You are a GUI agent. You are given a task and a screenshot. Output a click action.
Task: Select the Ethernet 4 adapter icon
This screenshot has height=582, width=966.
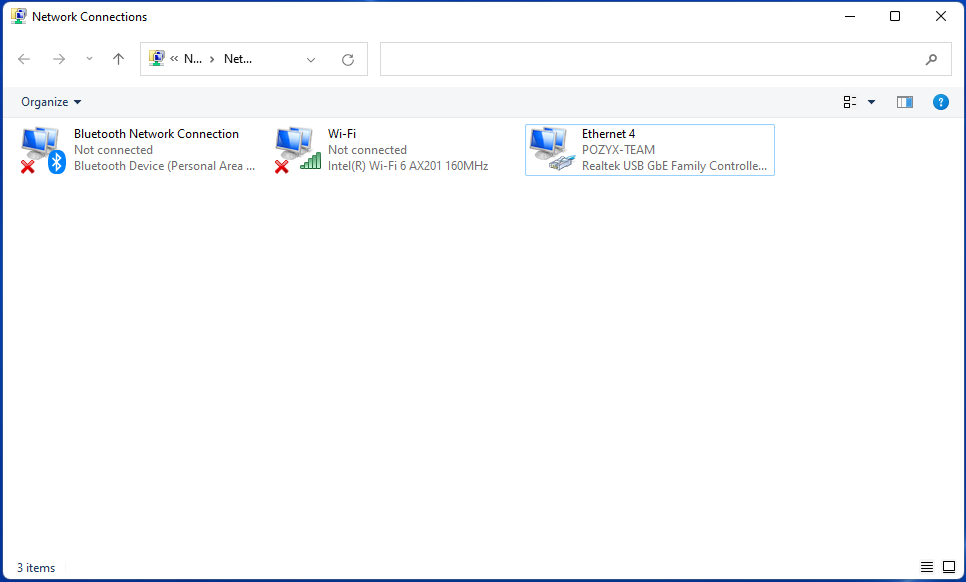[550, 150]
